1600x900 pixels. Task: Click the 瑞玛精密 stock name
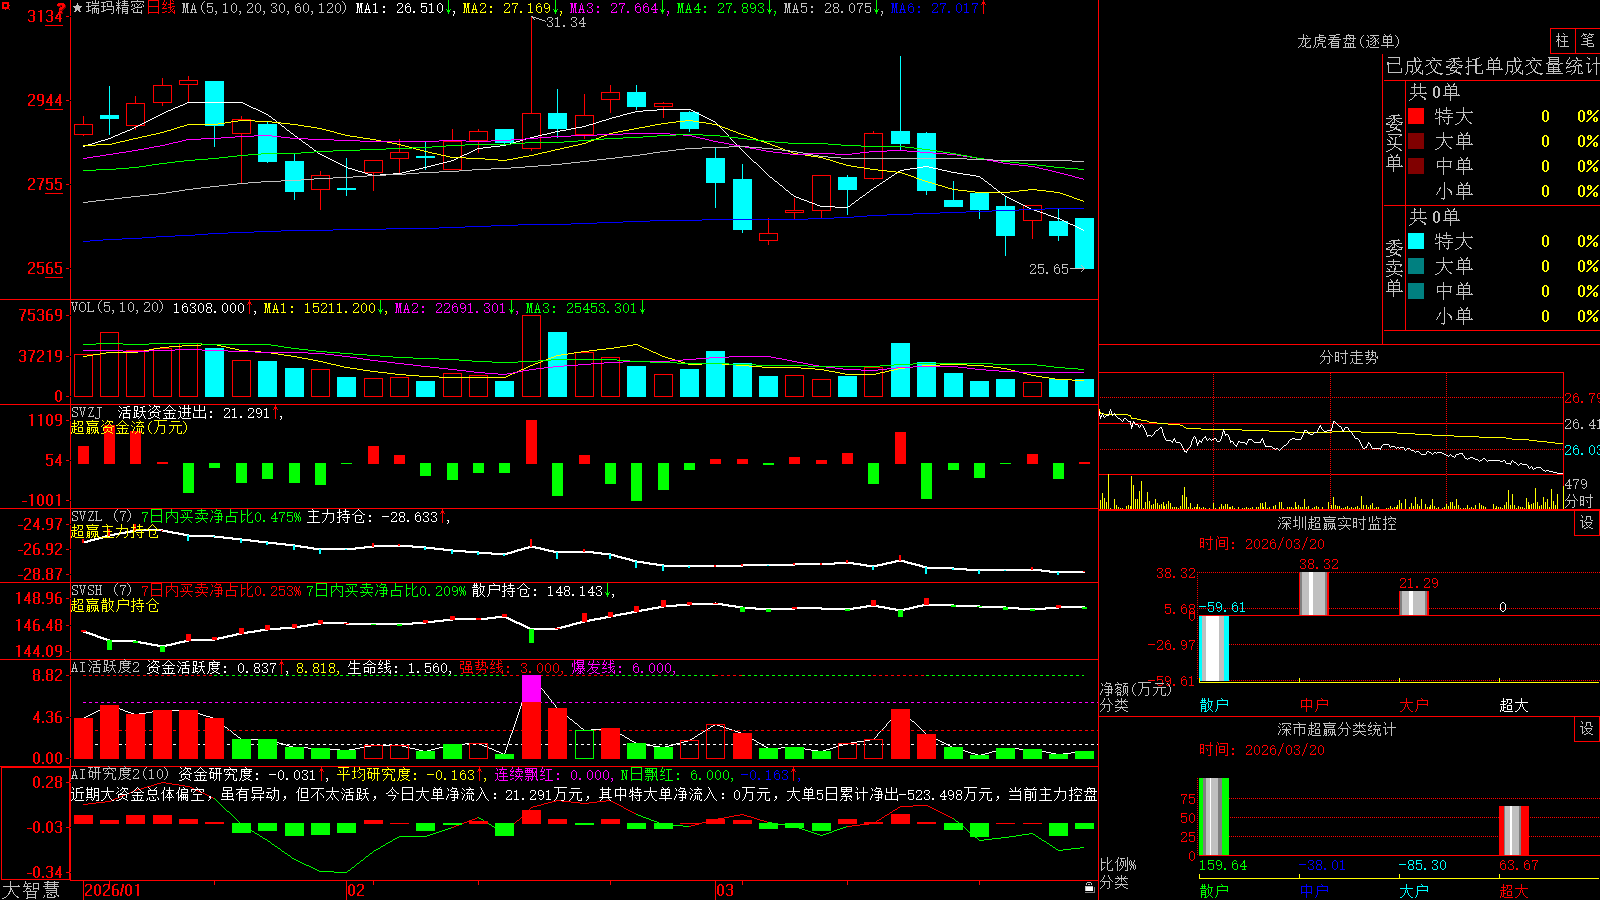click(x=115, y=8)
